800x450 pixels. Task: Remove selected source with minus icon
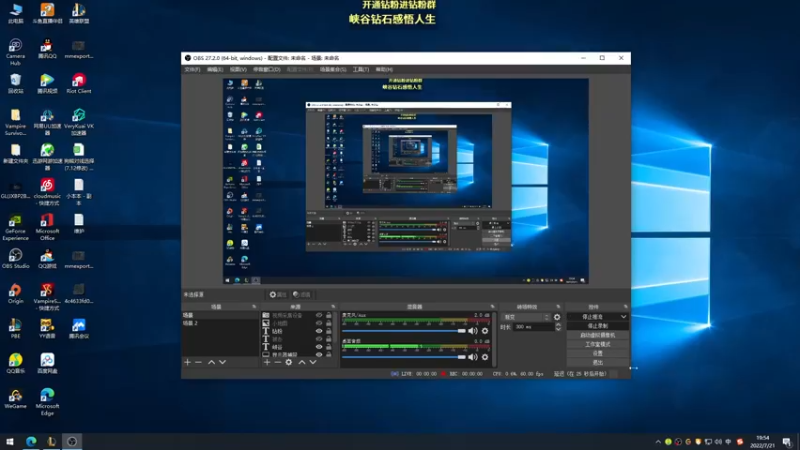coord(278,362)
